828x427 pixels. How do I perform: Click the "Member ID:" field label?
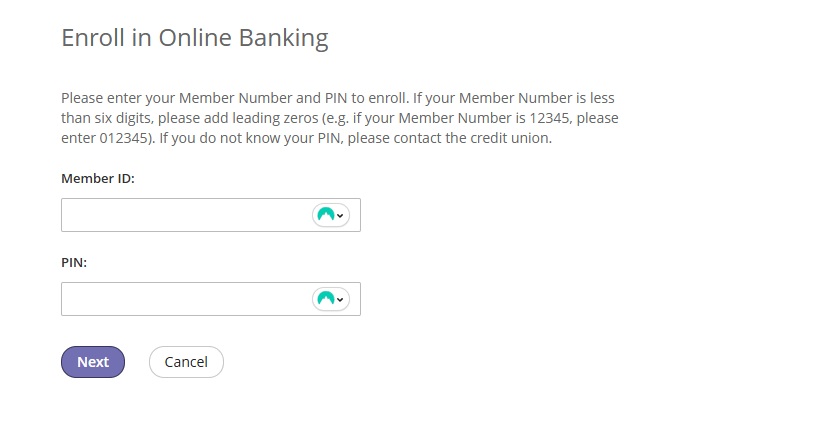tap(98, 178)
